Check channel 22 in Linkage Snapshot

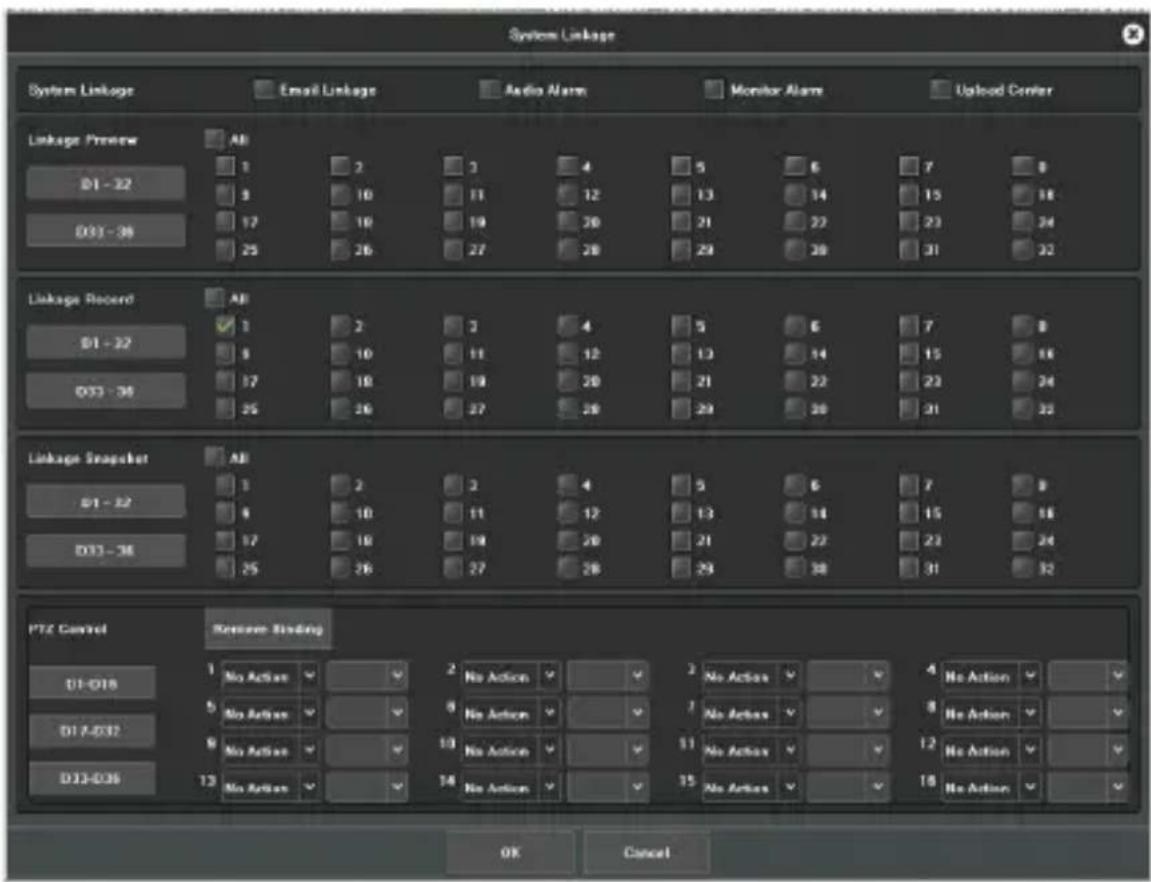(794, 540)
